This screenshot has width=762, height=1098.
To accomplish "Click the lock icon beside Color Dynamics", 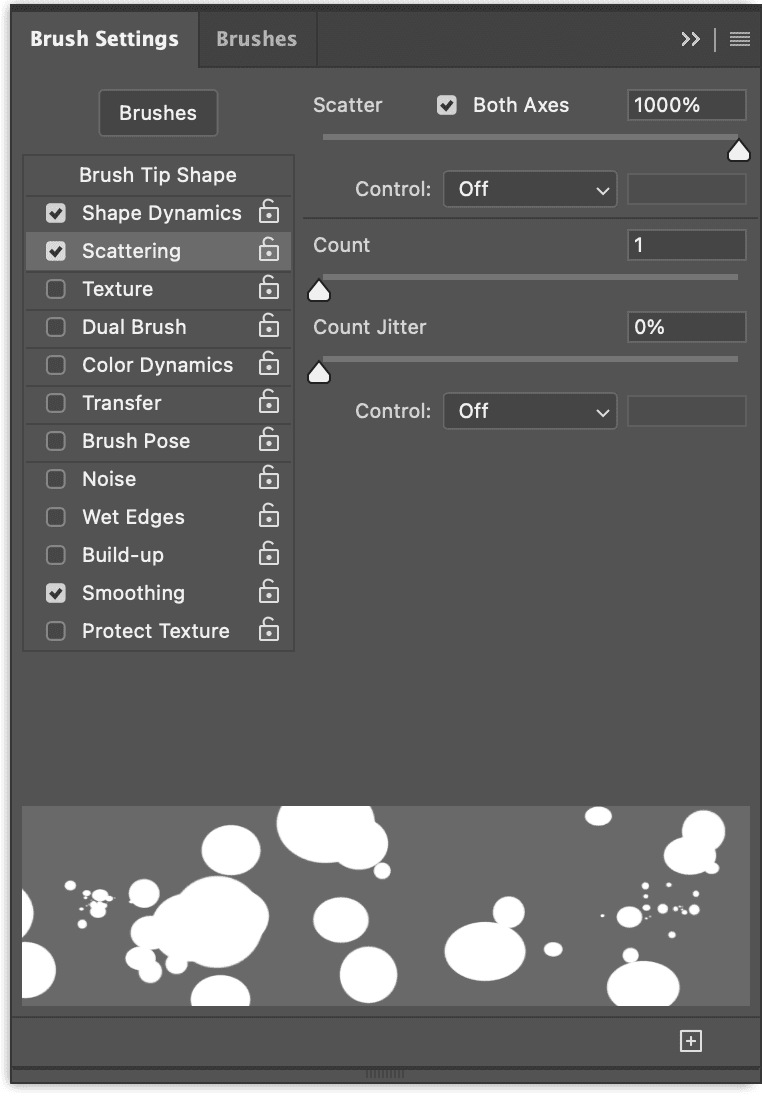I will click(x=268, y=365).
